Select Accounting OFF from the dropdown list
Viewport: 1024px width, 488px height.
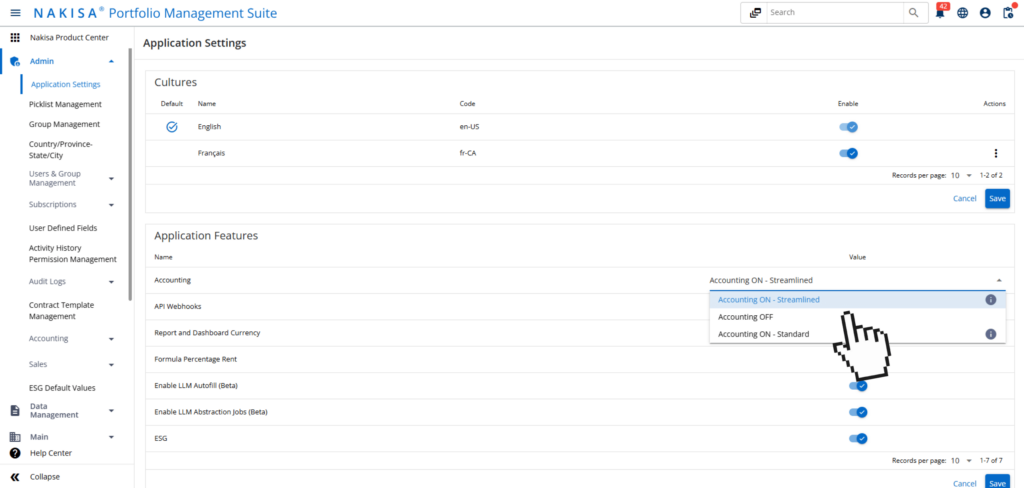click(745, 317)
